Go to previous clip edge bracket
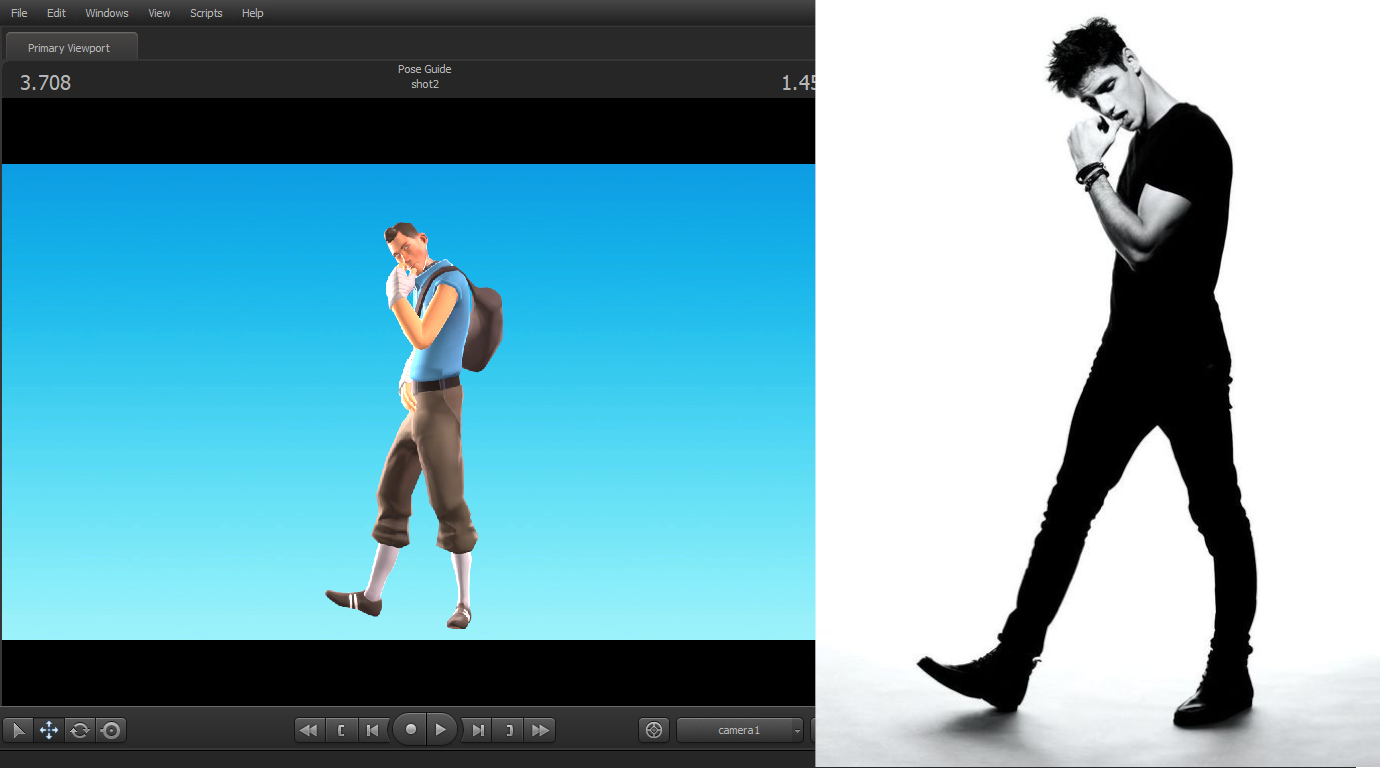 (x=341, y=730)
